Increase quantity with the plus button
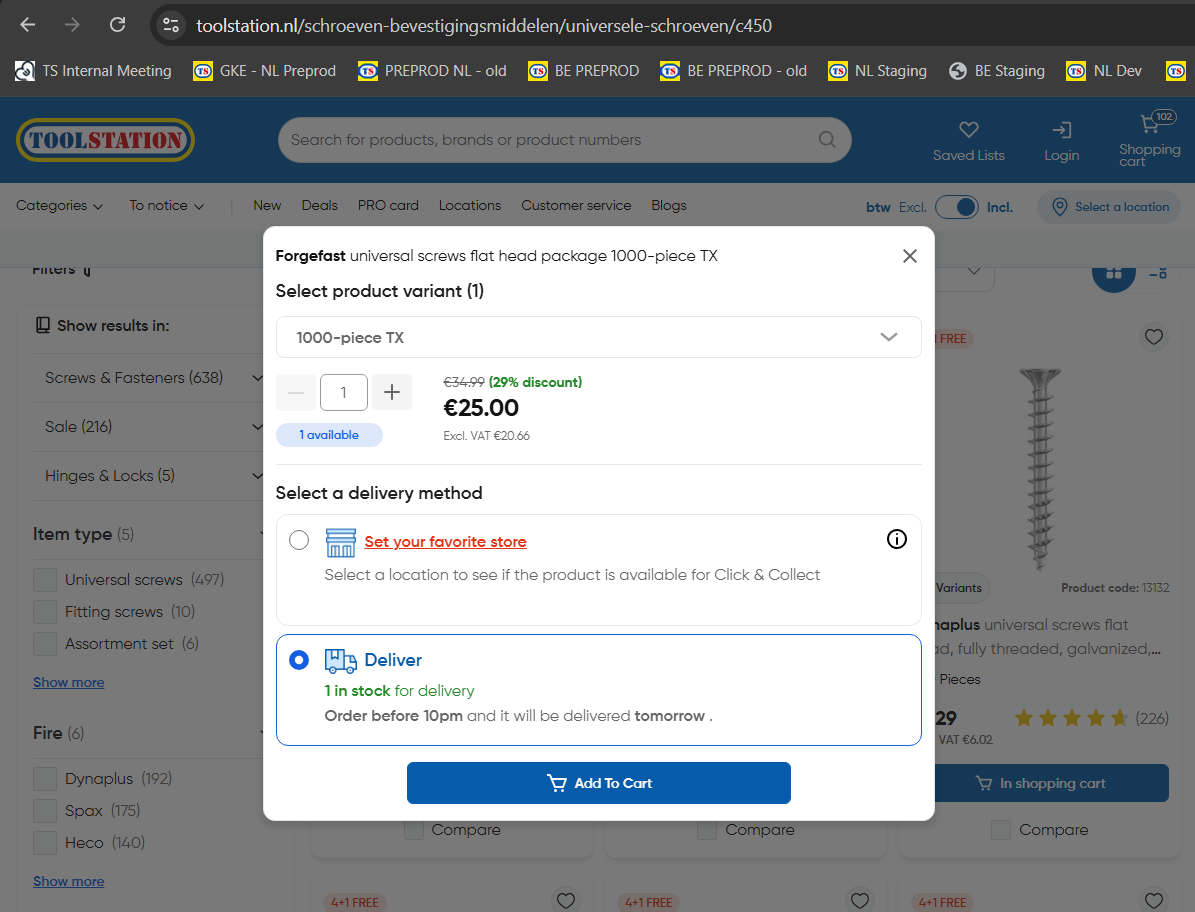Screen dimensions: 1195x912 [x=392, y=392]
